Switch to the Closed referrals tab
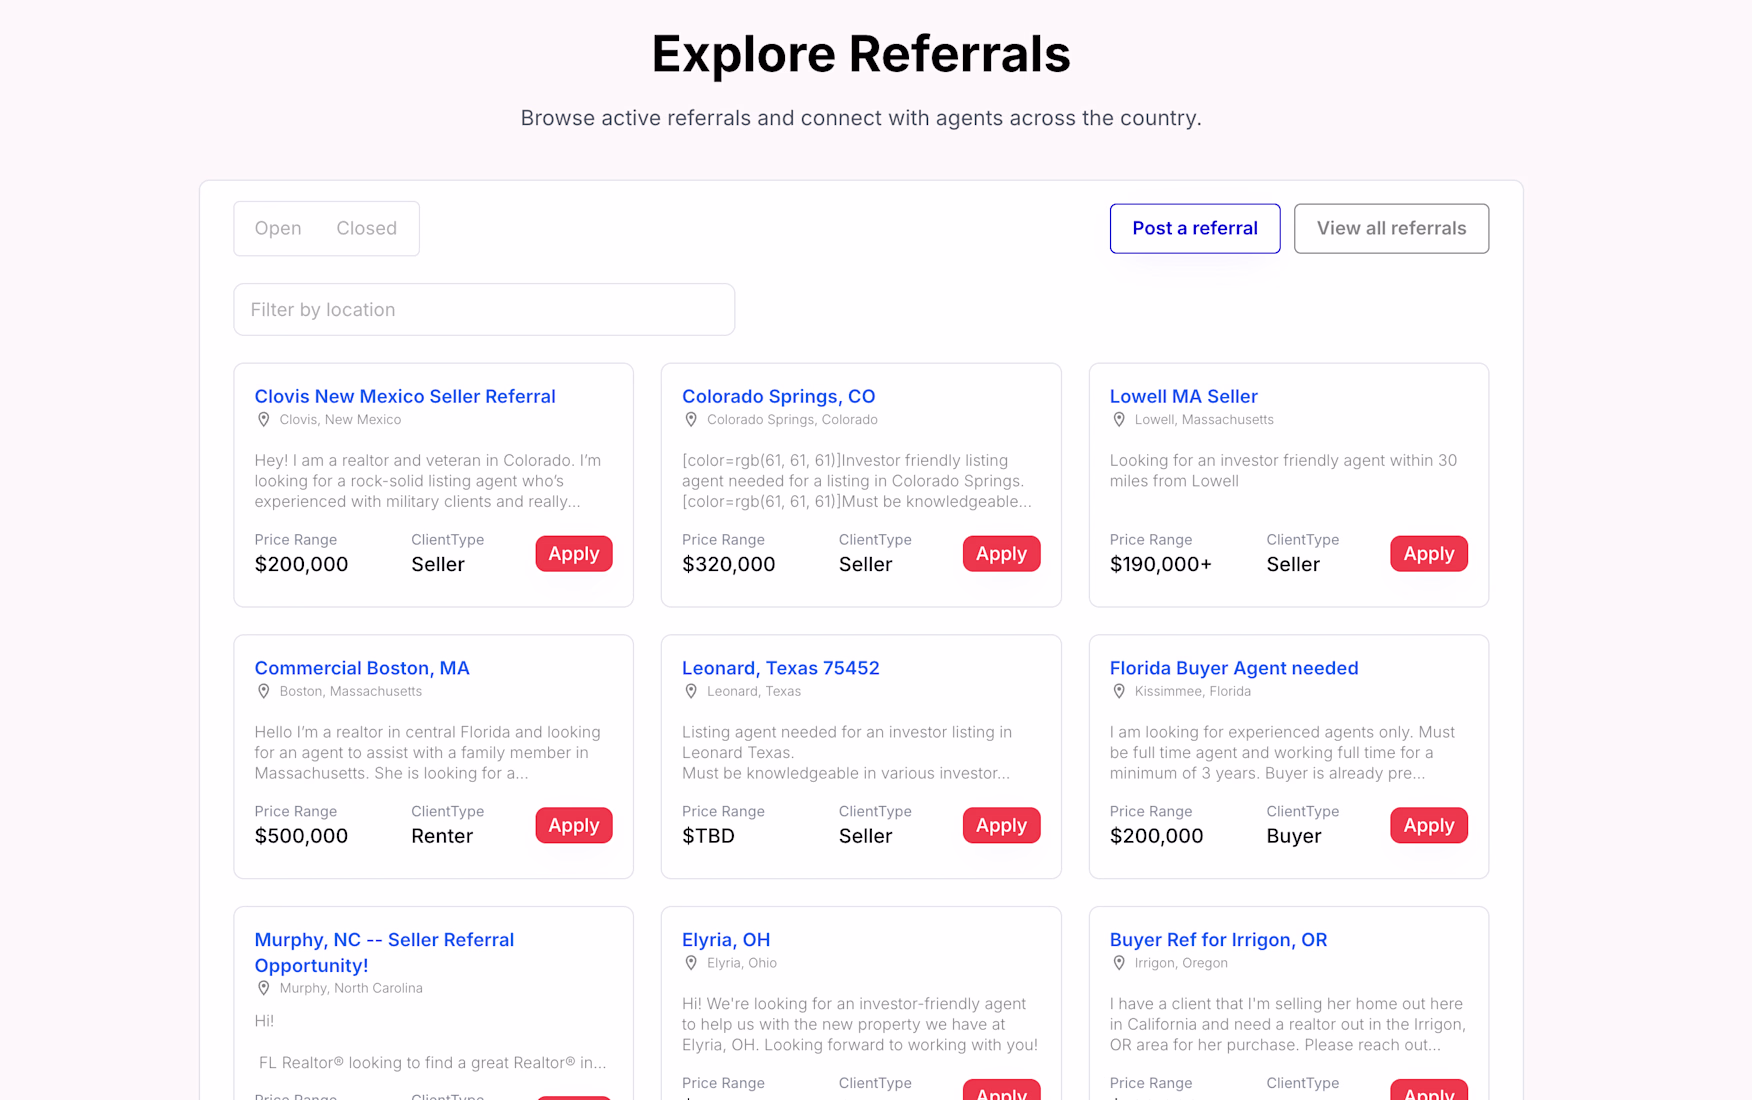The width and height of the screenshot is (1752, 1100). tap(366, 228)
